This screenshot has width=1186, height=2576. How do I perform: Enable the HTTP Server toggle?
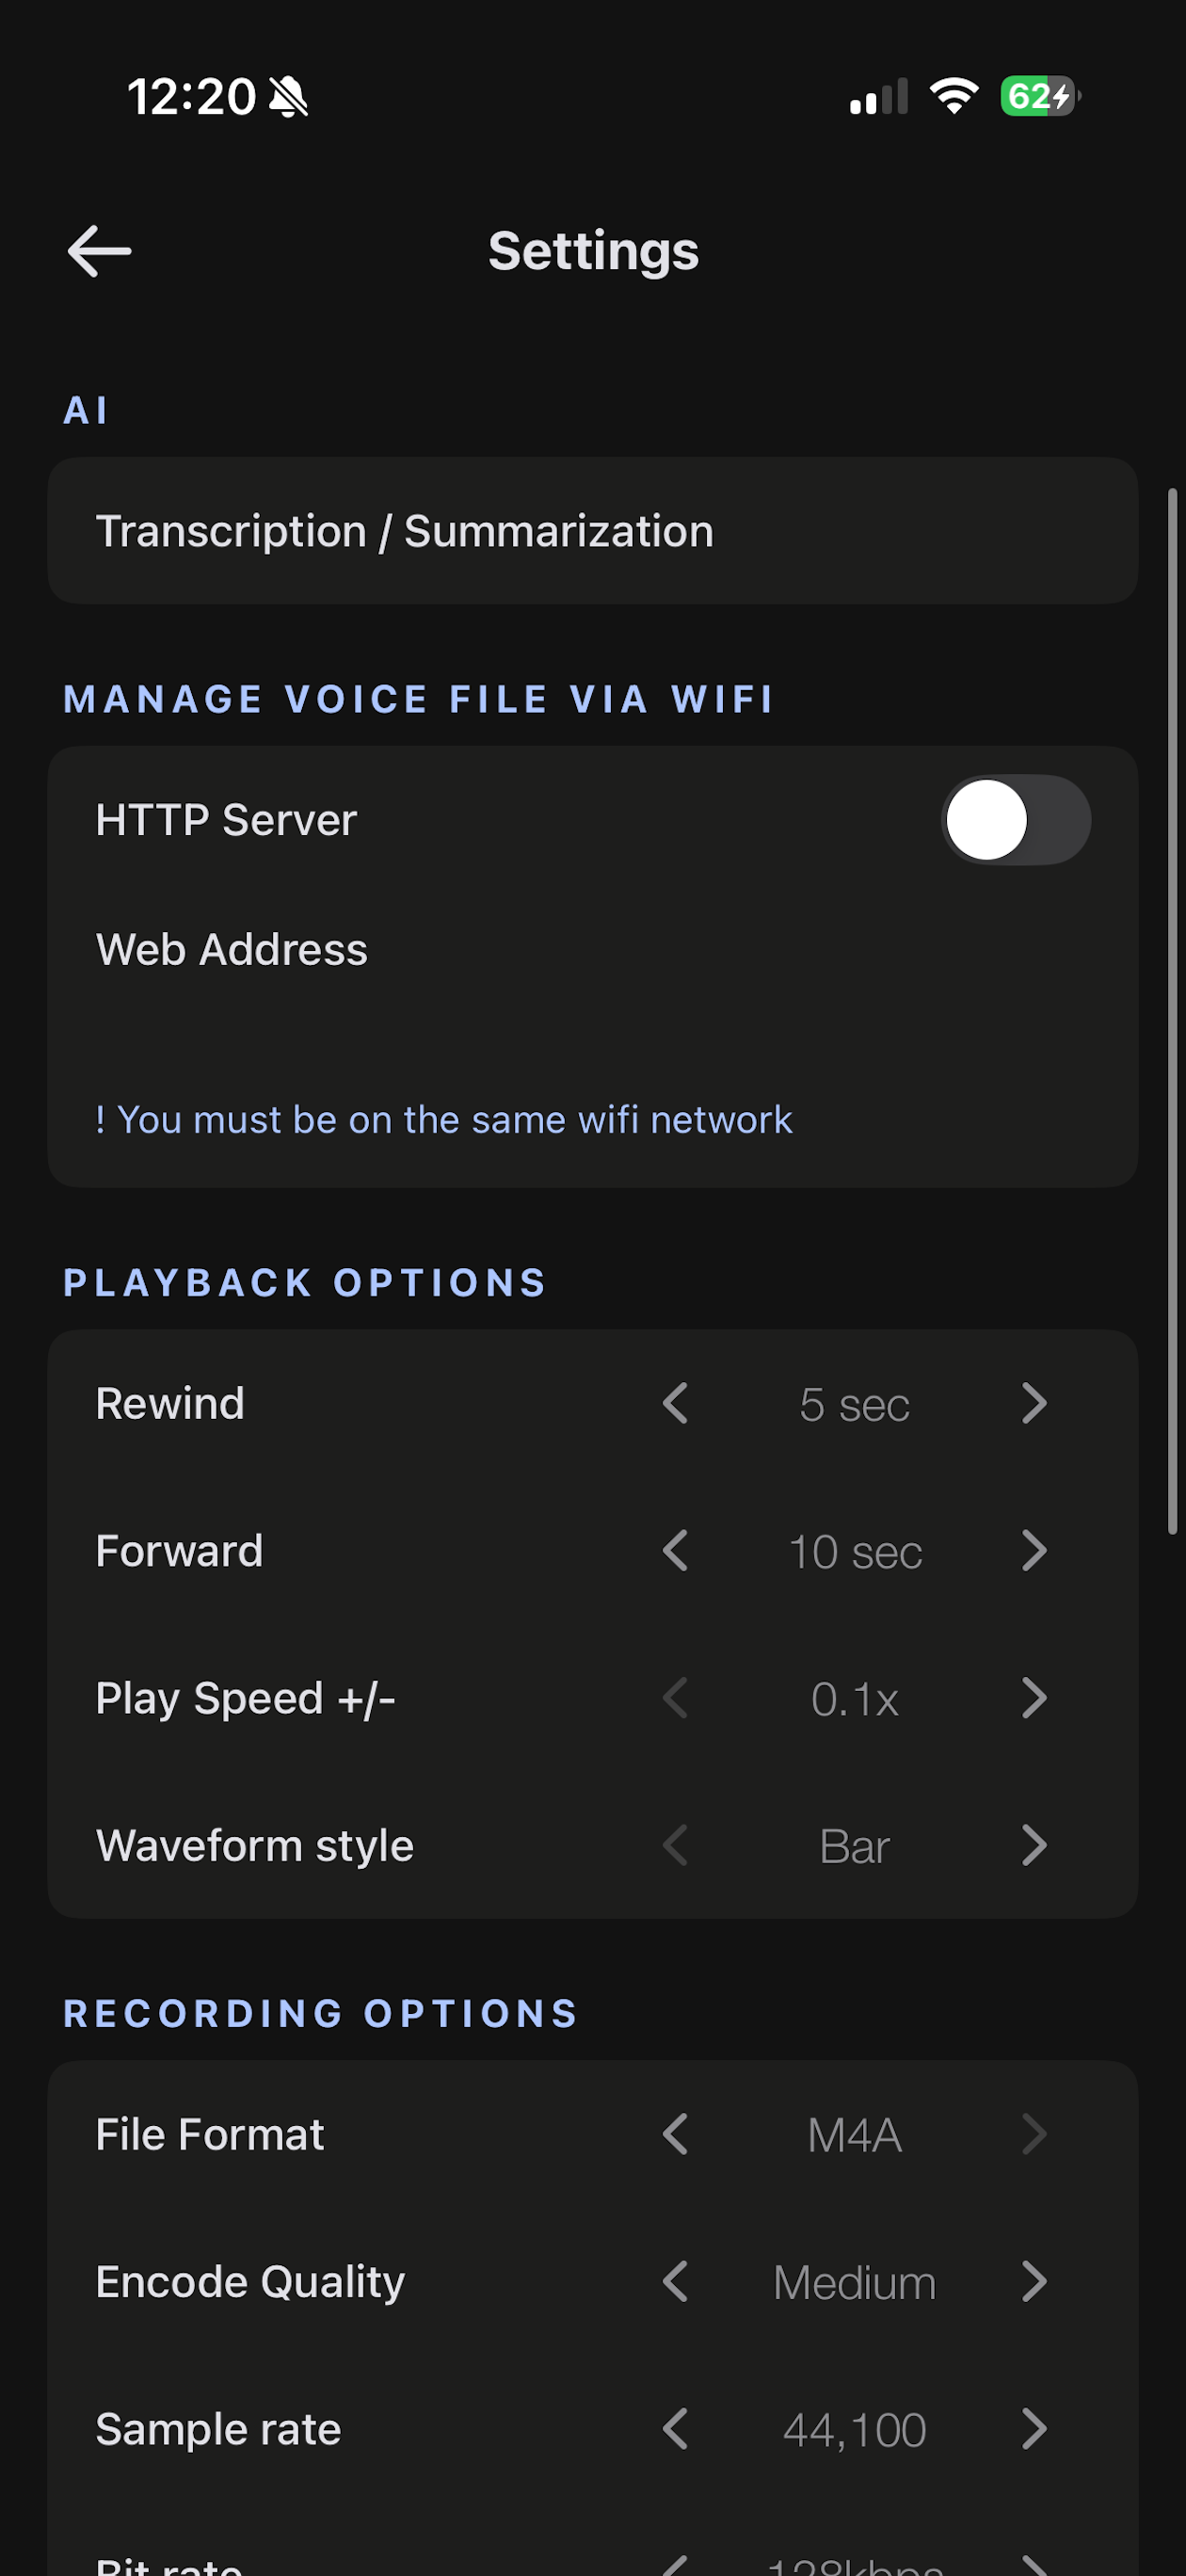(1016, 820)
